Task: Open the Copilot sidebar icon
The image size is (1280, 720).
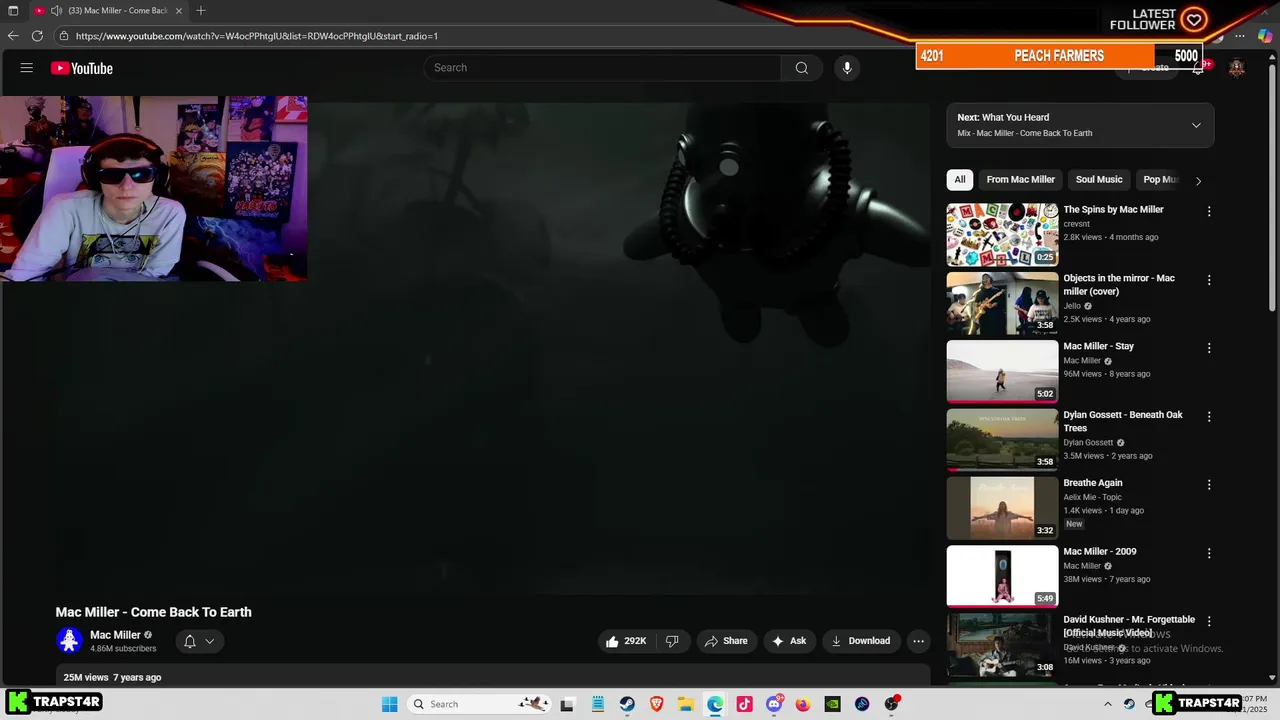Action: [x=1265, y=36]
